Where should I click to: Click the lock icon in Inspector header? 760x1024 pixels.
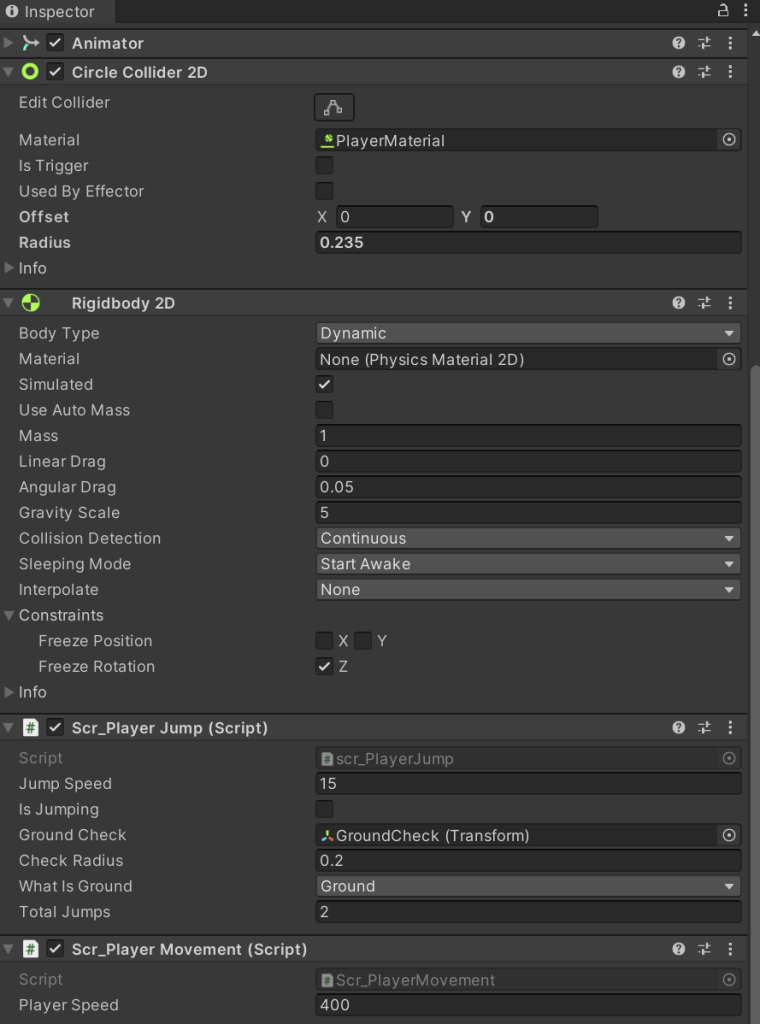pyautogui.click(x=723, y=11)
